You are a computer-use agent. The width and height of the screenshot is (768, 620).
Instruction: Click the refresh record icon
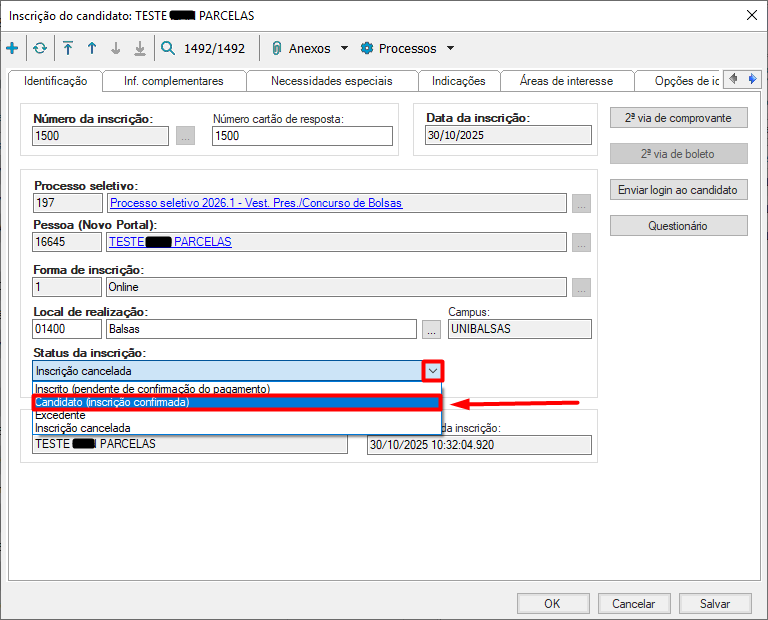(x=40, y=48)
